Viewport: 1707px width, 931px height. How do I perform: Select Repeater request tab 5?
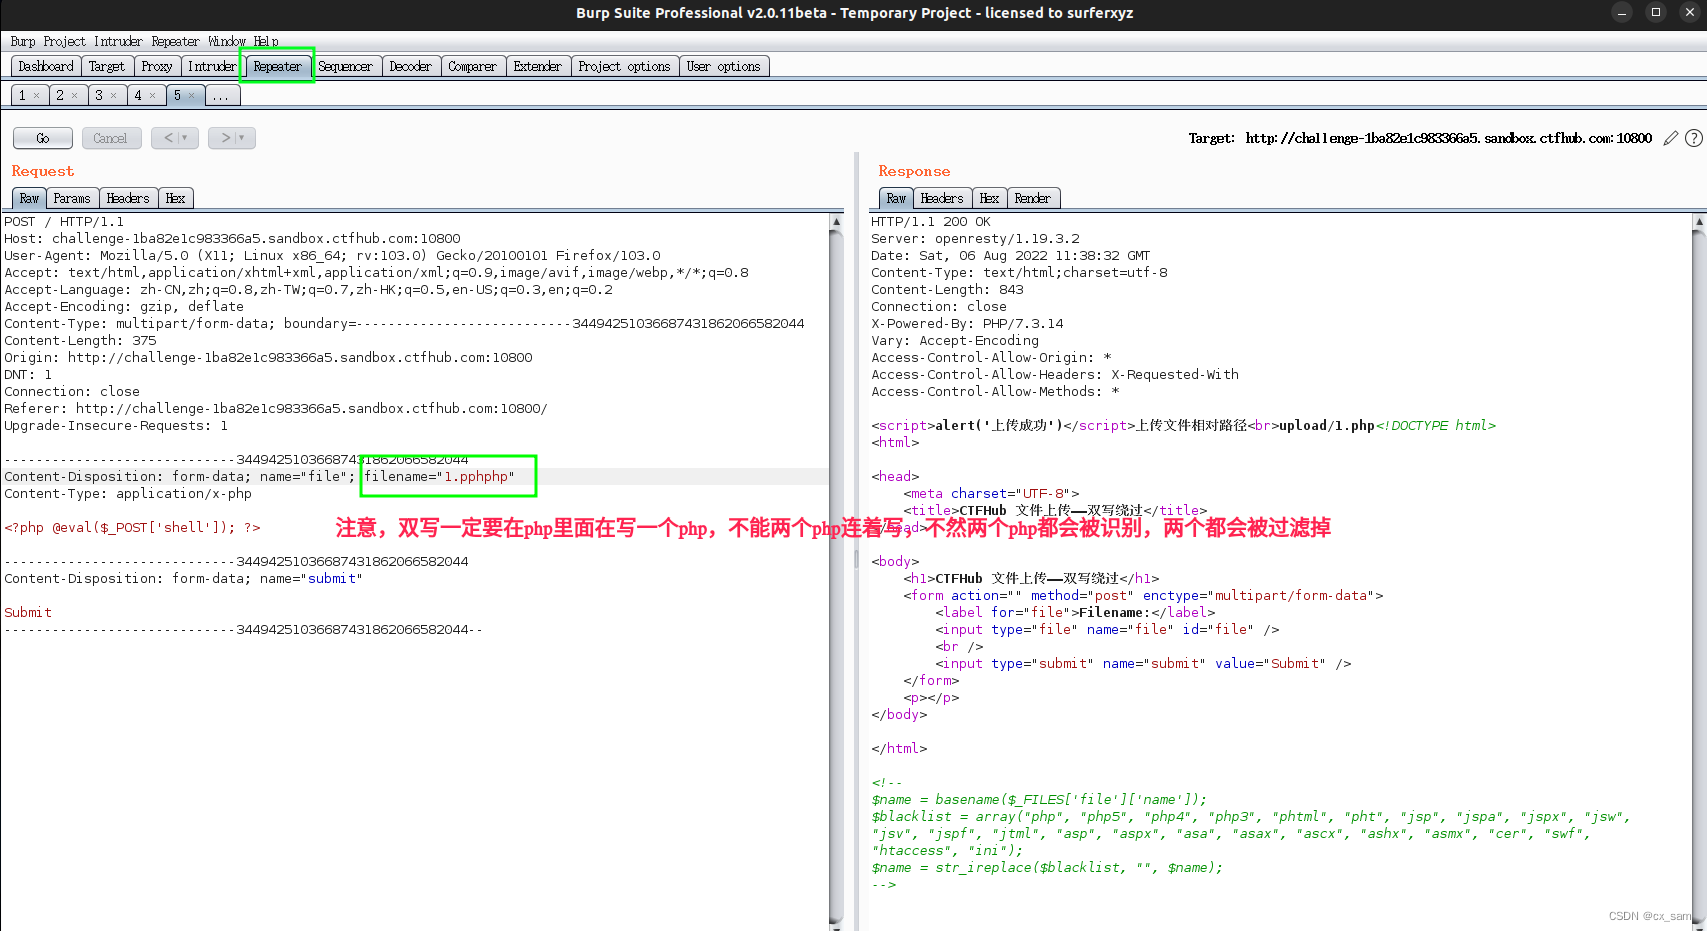point(177,96)
